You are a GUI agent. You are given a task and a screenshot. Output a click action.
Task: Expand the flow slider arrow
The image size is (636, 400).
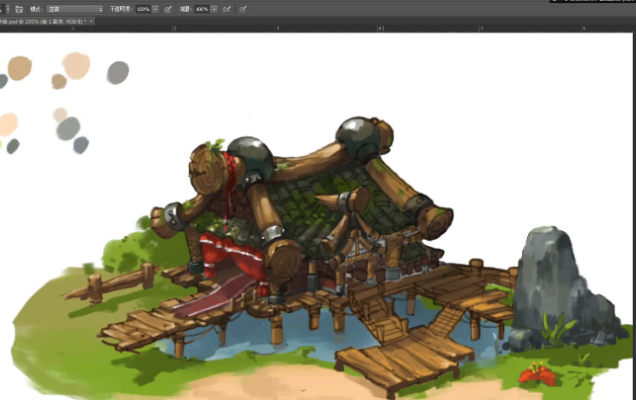pos(215,8)
